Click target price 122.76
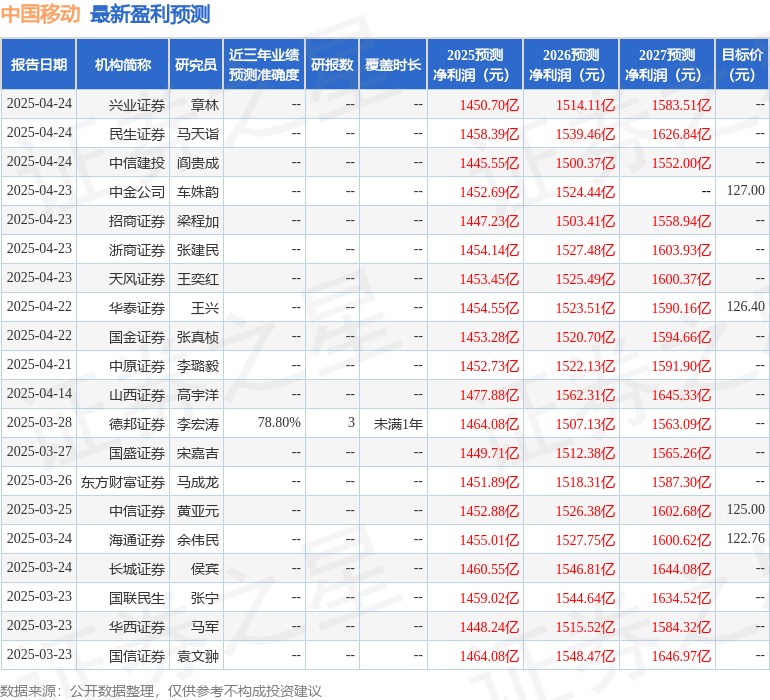Screen dimensions: 770x700 [x=745, y=538]
